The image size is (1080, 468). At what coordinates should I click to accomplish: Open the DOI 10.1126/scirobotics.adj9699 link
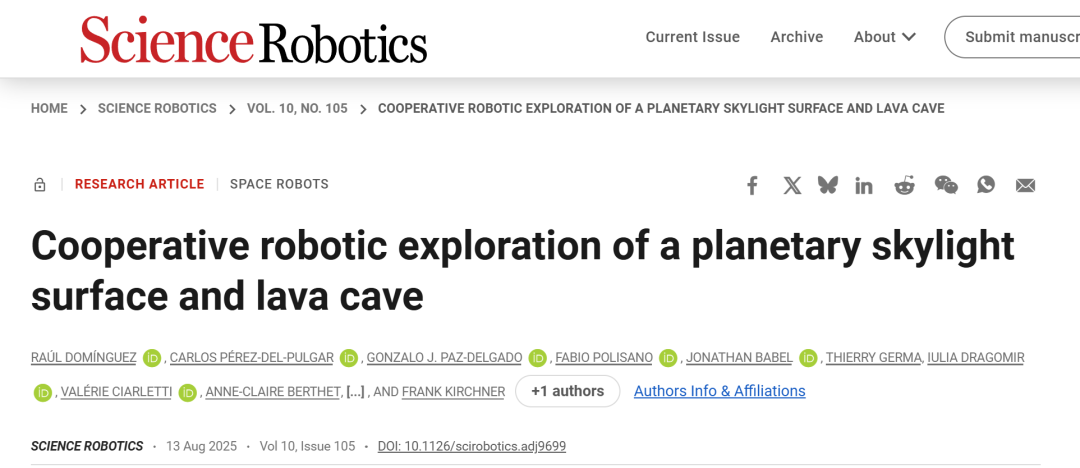pyautogui.click(x=472, y=447)
